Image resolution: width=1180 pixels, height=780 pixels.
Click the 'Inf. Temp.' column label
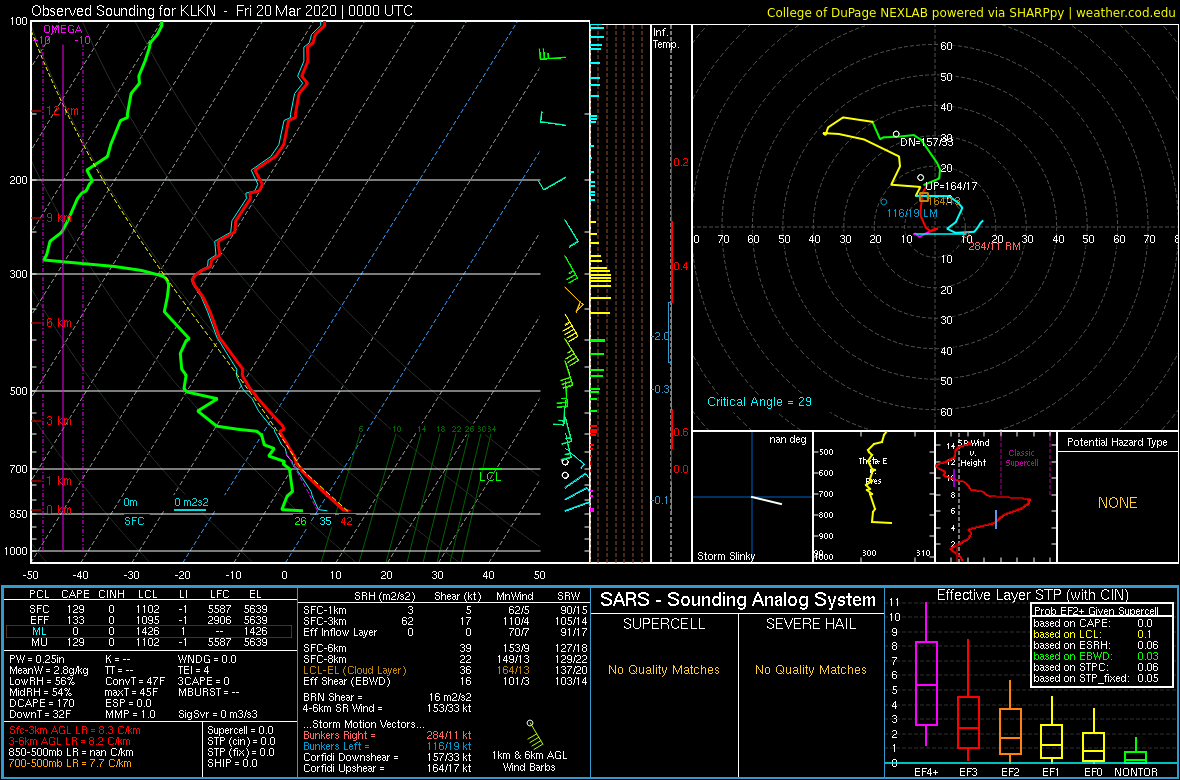coord(667,39)
